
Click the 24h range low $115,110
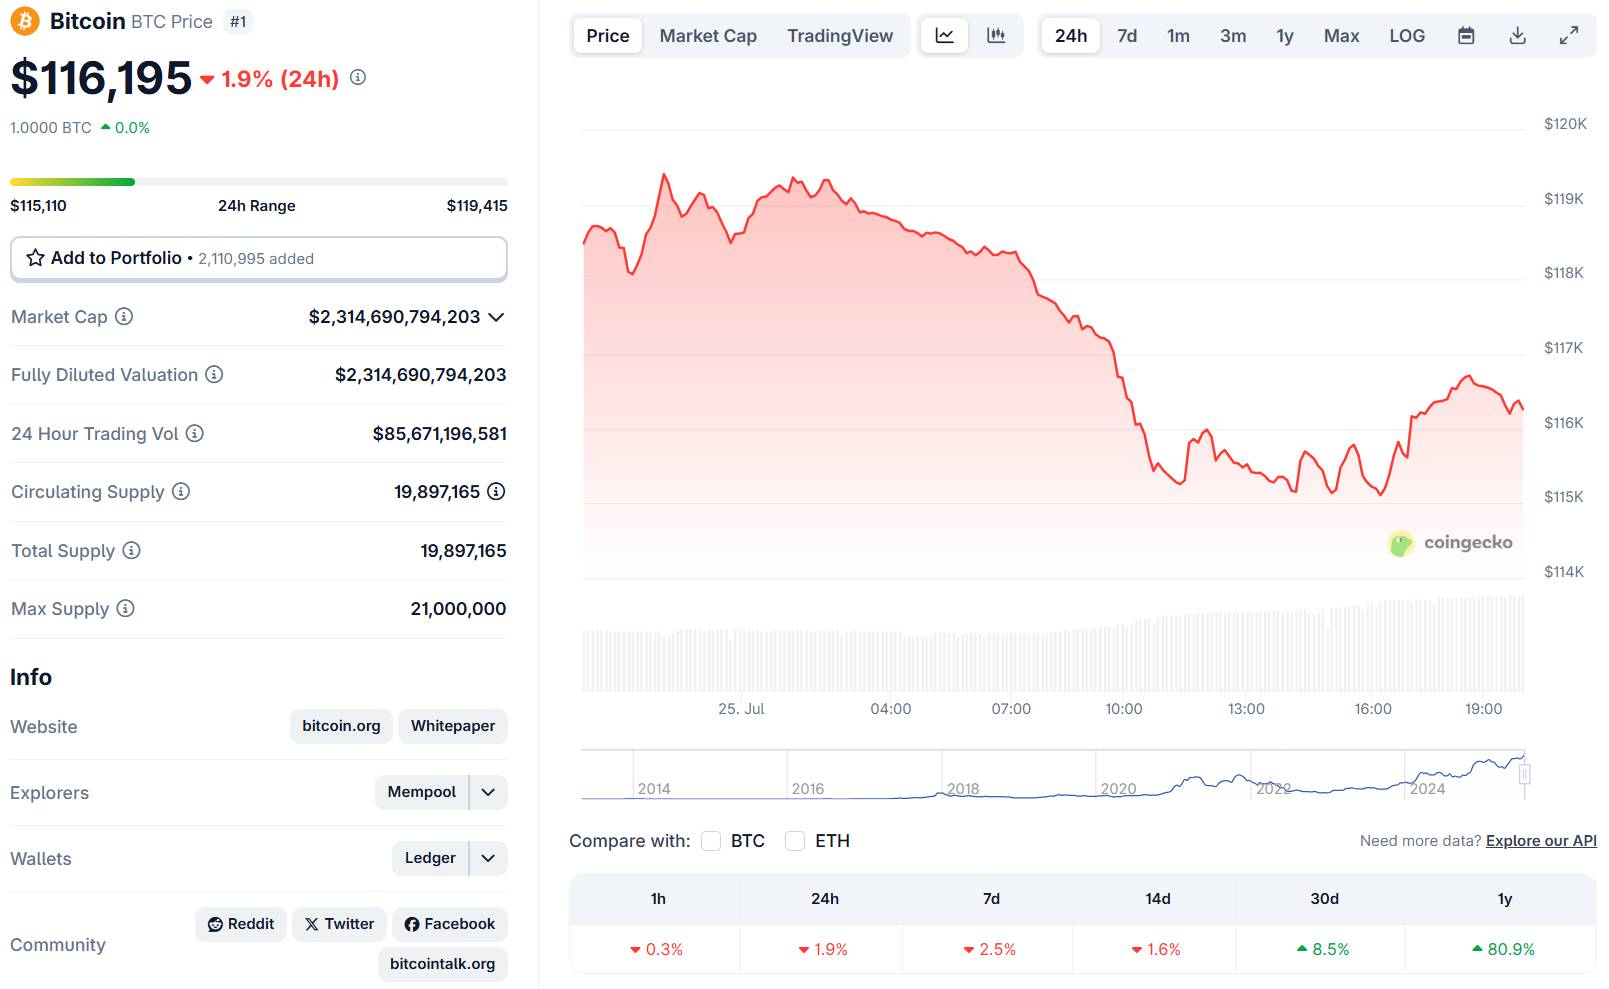[38, 206]
